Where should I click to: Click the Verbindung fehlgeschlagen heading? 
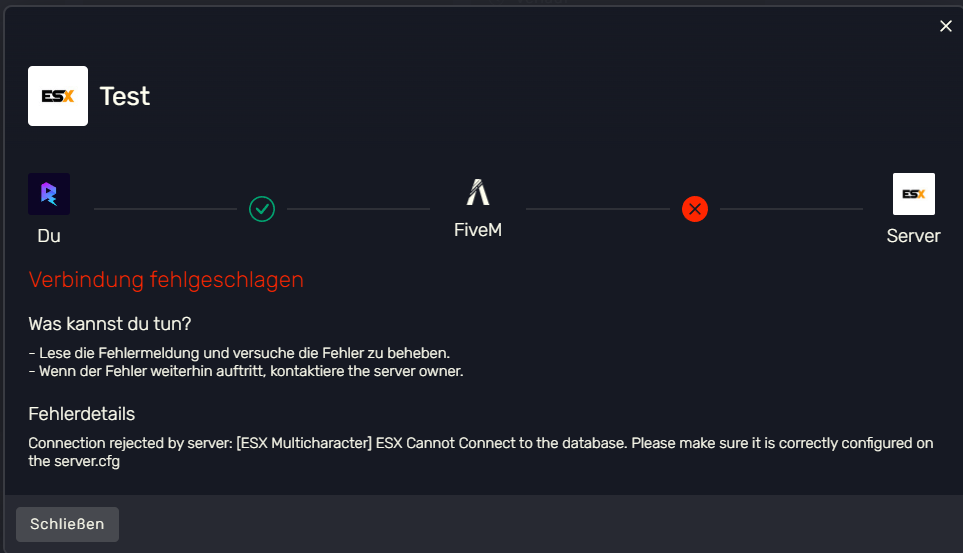click(x=166, y=280)
